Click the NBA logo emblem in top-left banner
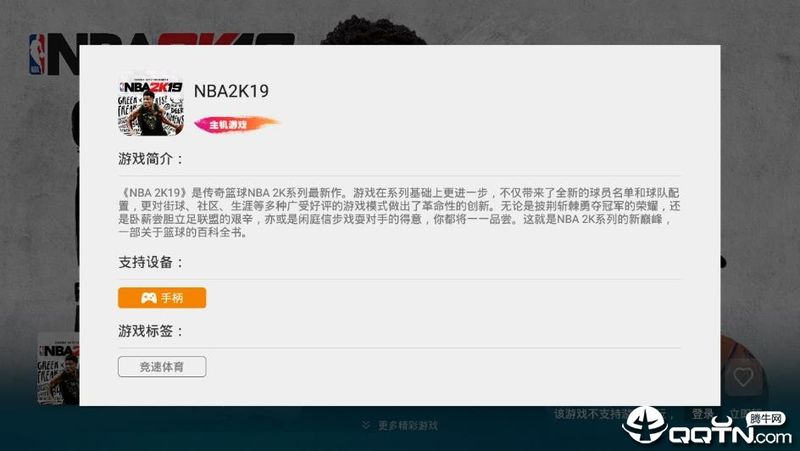 pos(37,54)
